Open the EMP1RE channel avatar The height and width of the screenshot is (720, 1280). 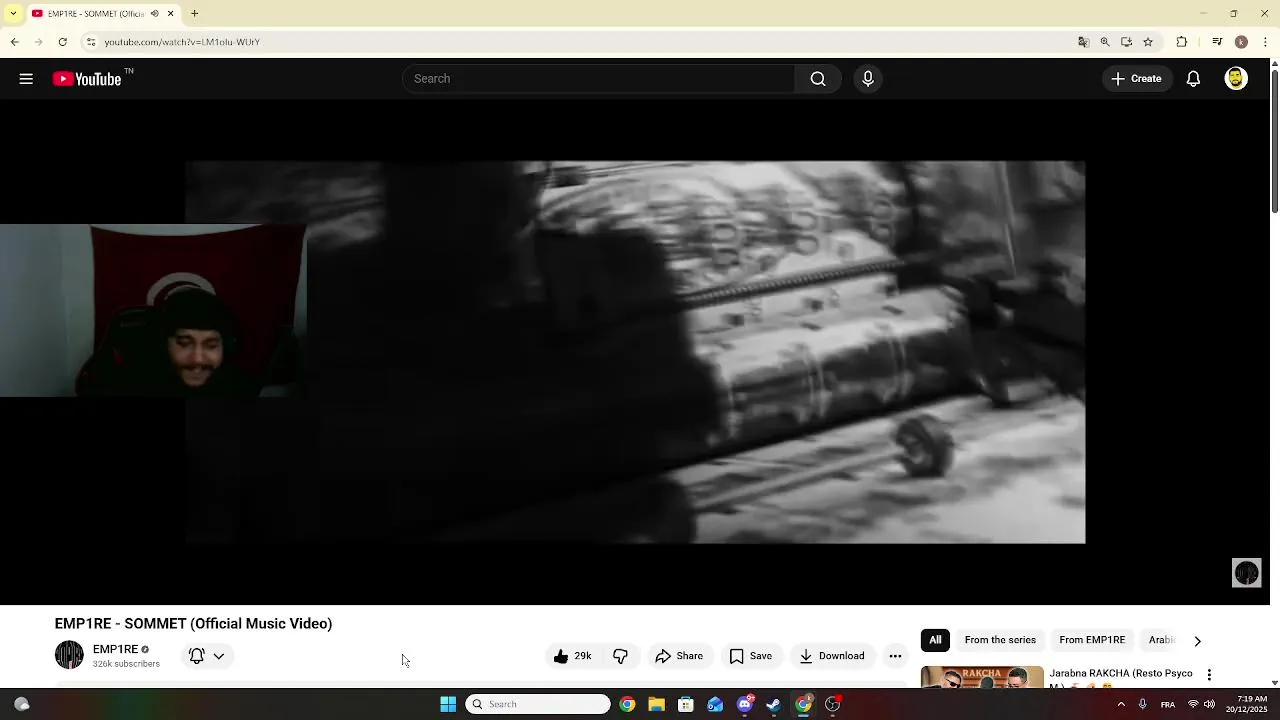tap(69, 655)
